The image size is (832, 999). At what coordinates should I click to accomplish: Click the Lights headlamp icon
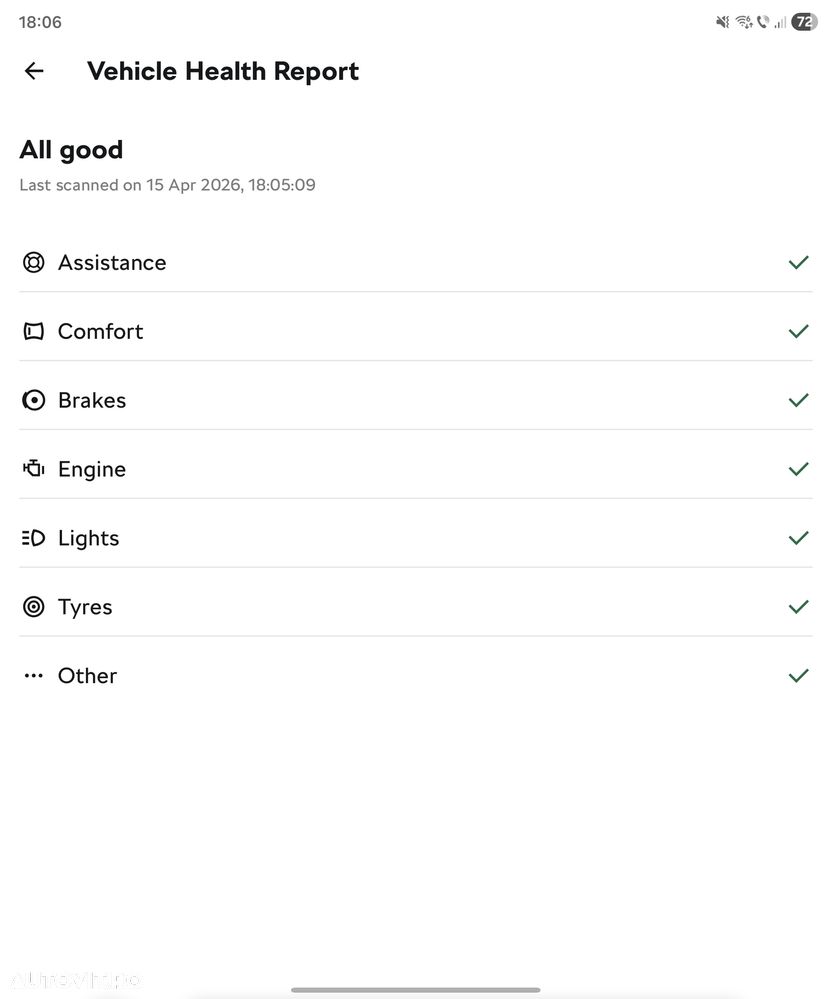pyautogui.click(x=34, y=538)
